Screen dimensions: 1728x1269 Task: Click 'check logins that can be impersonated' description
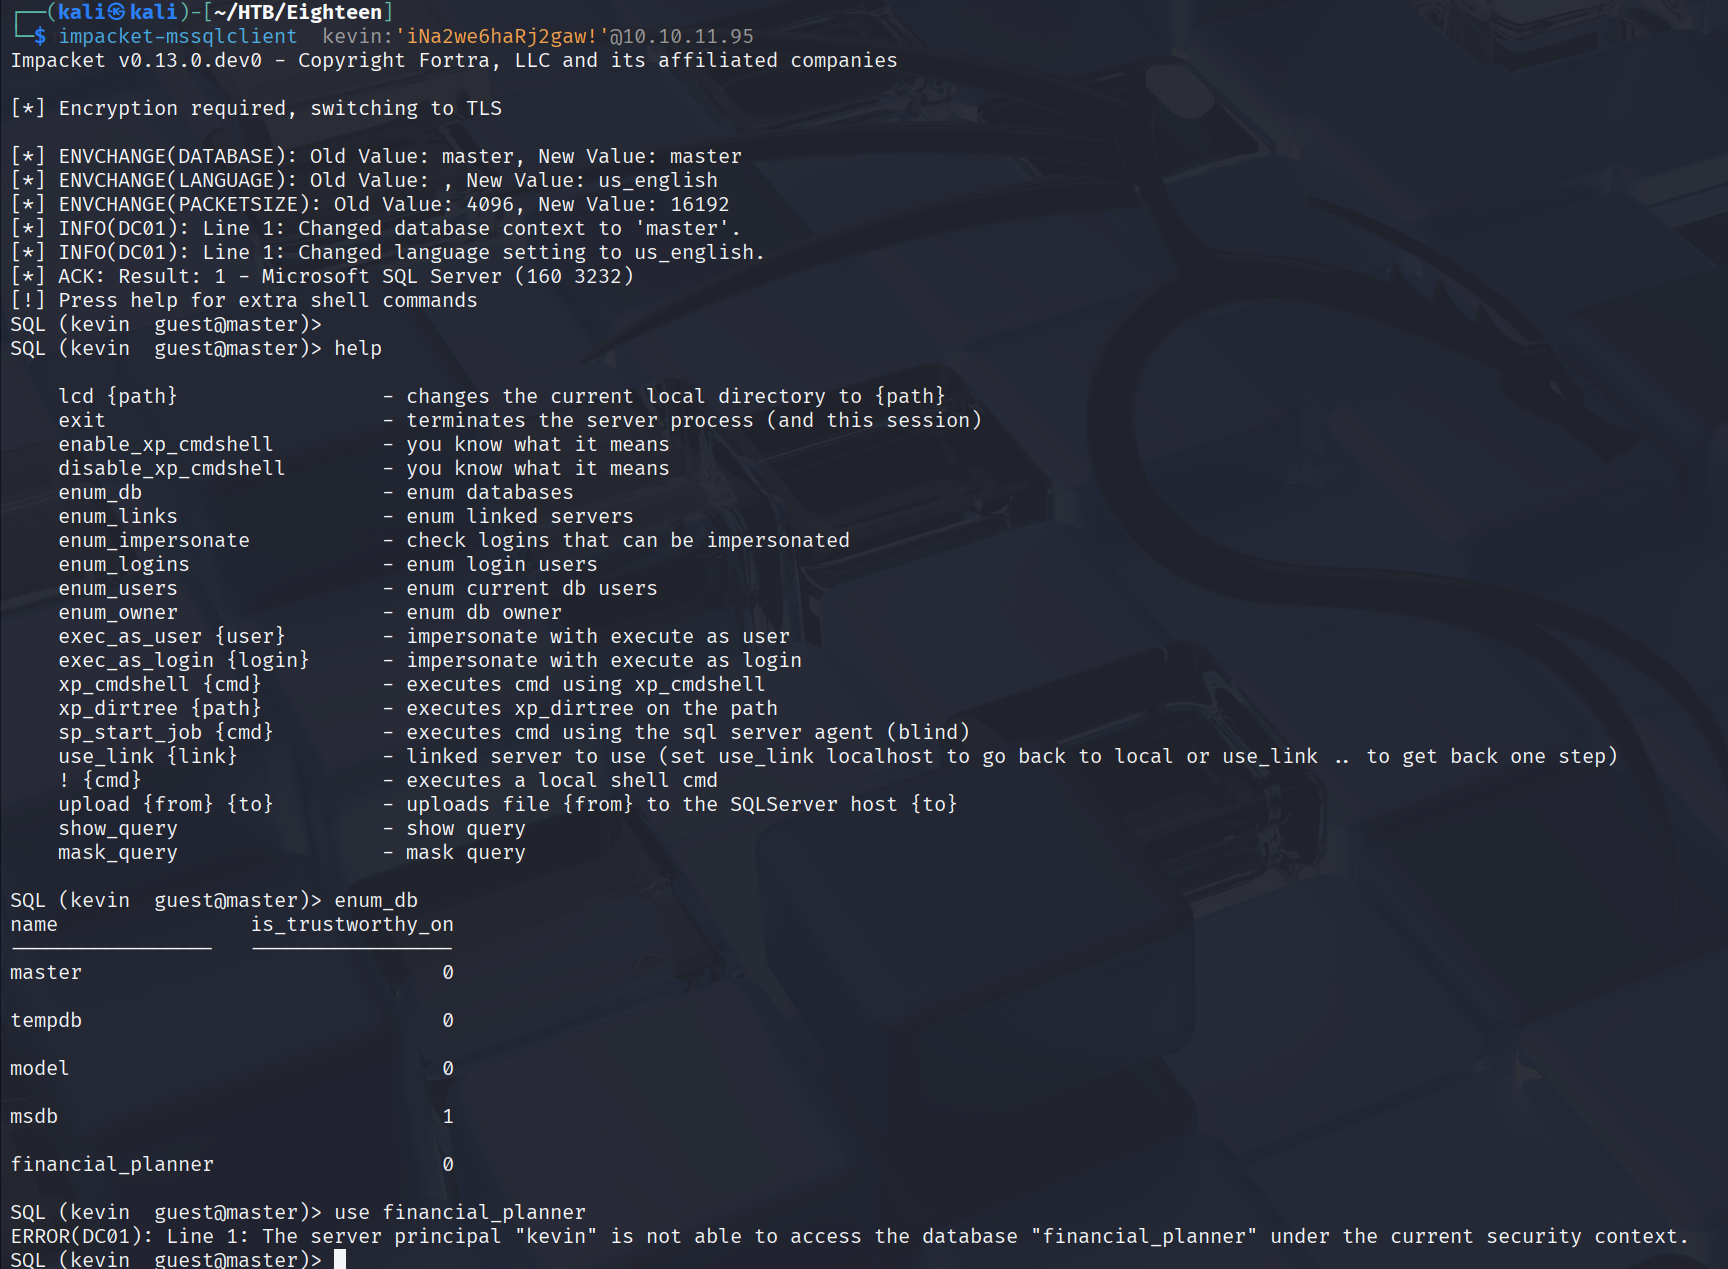click(x=628, y=540)
